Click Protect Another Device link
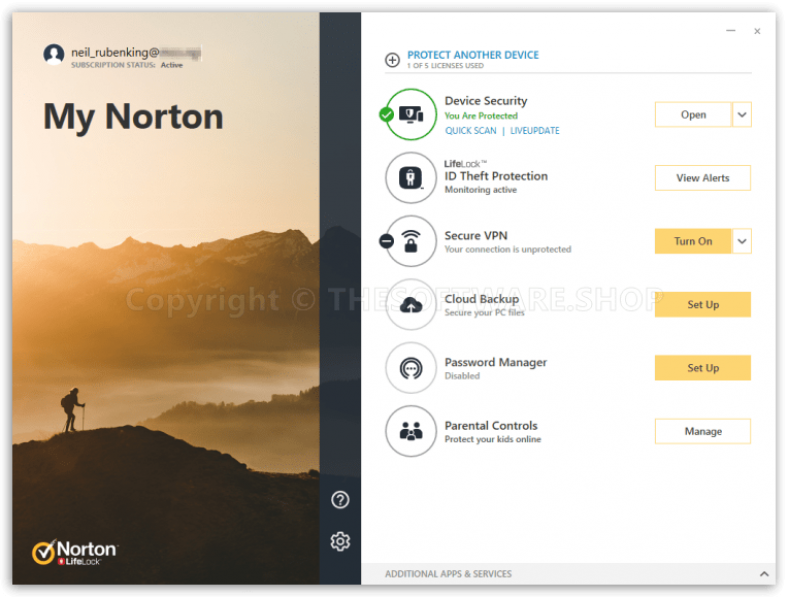The height and width of the screenshot is (597, 788). pos(473,55)
